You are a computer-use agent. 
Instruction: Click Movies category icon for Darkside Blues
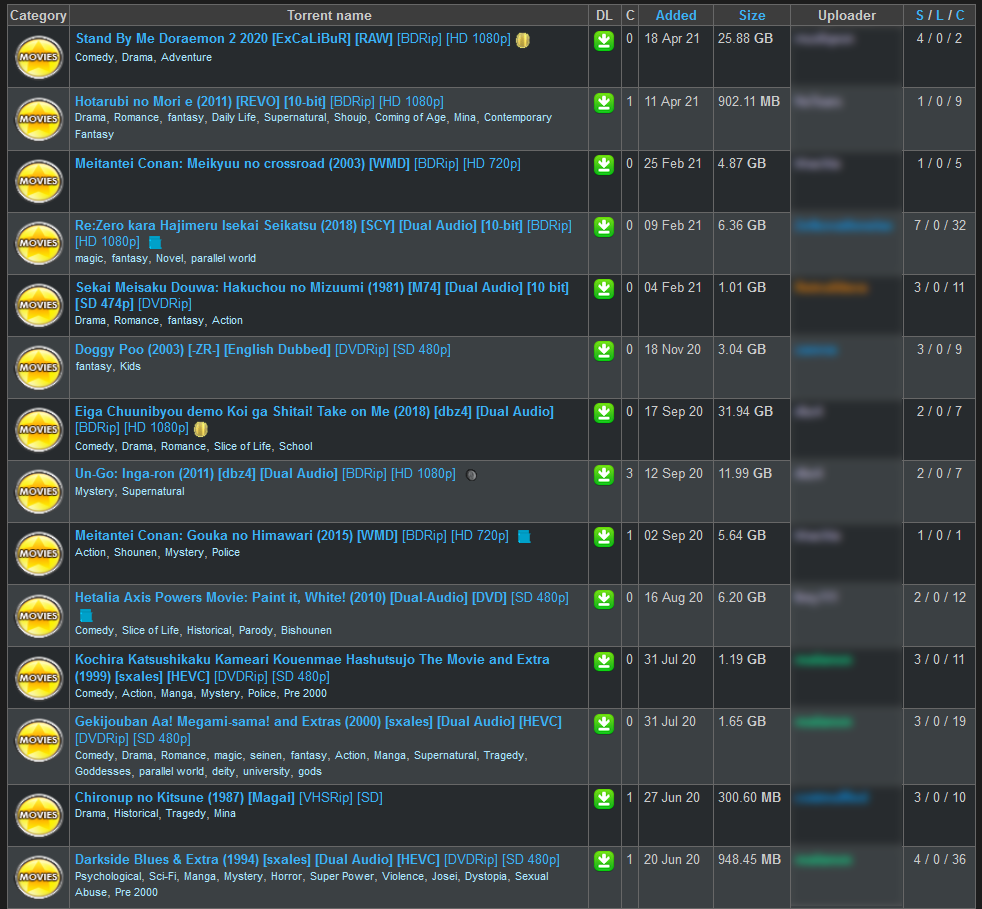point(39,876)
